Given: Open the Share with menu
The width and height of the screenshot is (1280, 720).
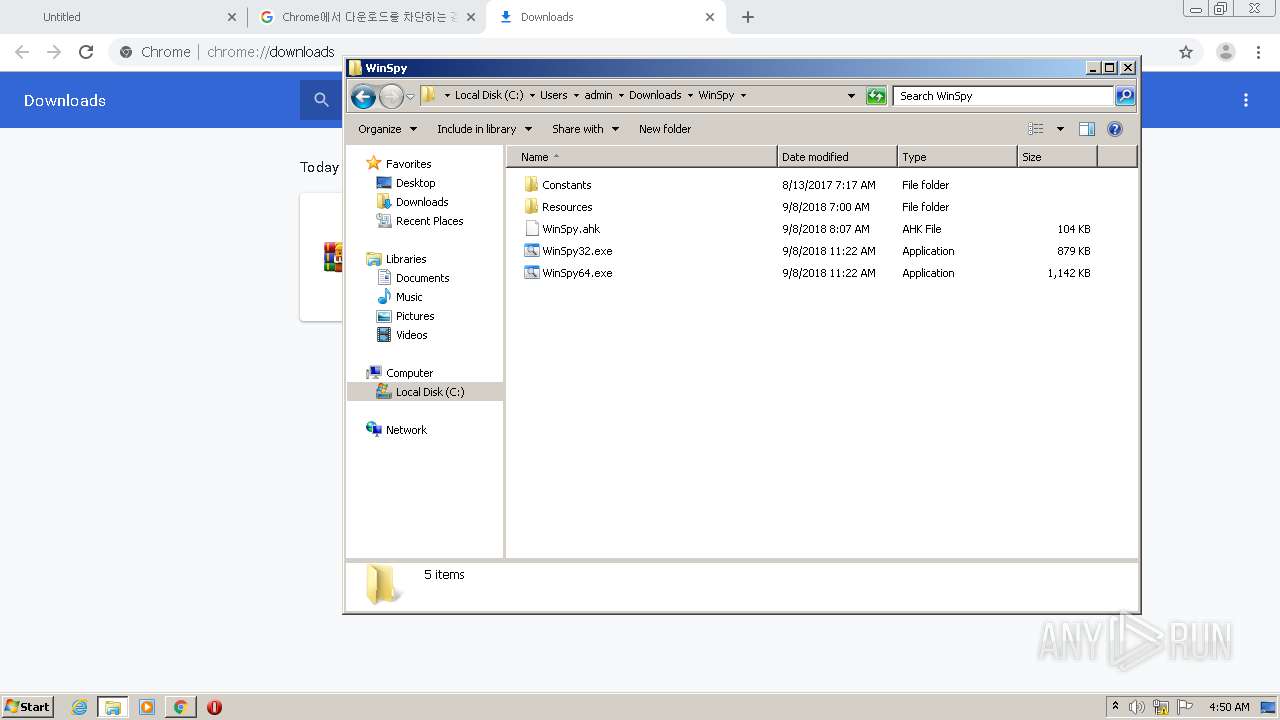Looking at the screenshot, I should point(585,129).
